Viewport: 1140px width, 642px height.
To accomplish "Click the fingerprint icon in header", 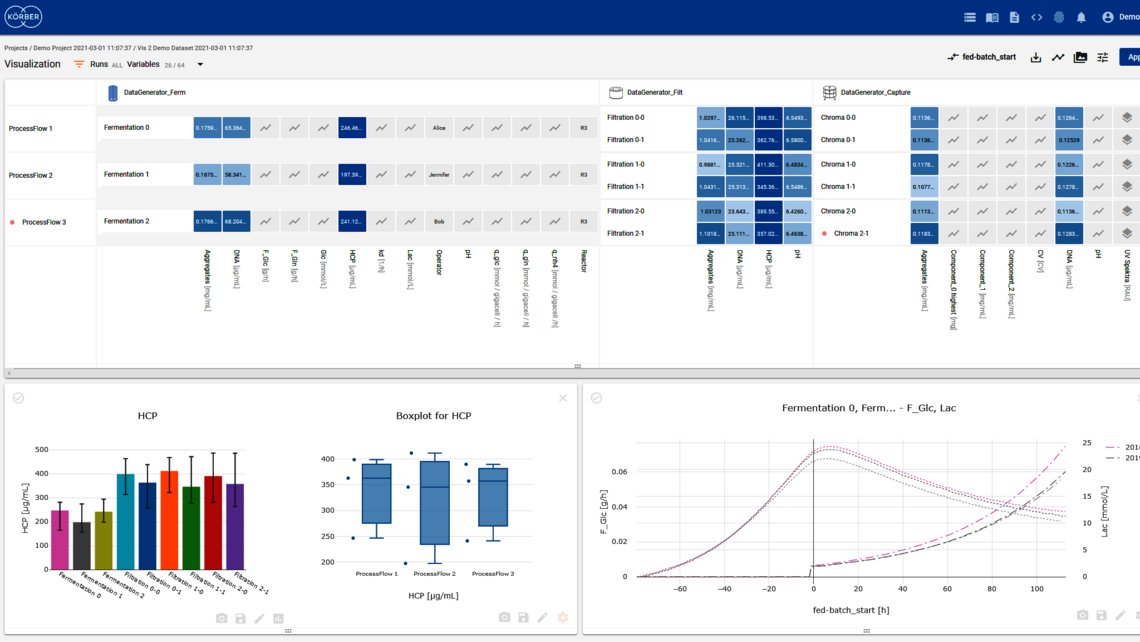I will pos(1059,17).
